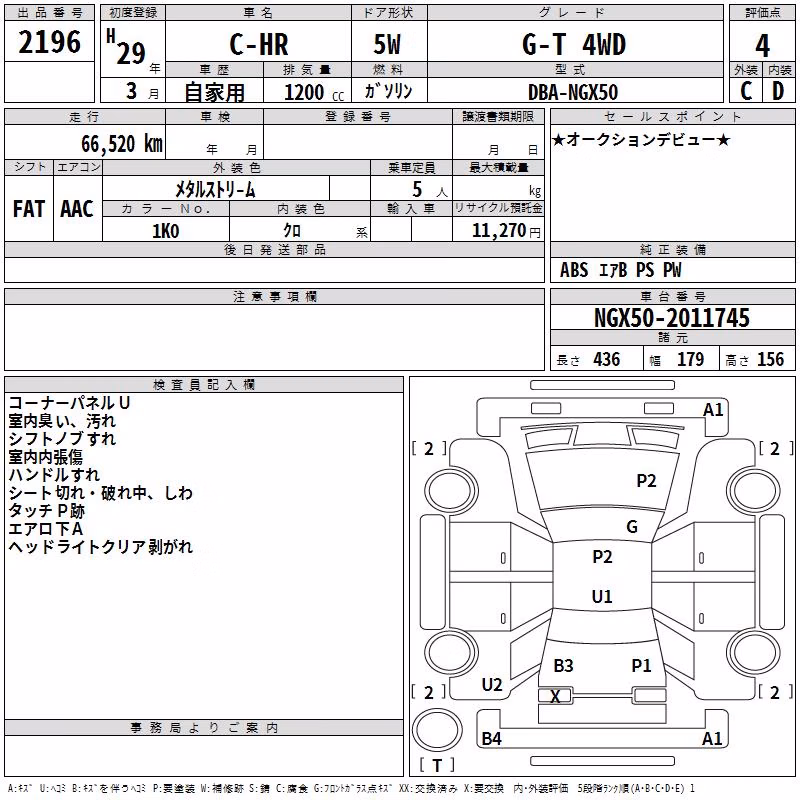Select the grade text G-T 4WD

[574, 44]
